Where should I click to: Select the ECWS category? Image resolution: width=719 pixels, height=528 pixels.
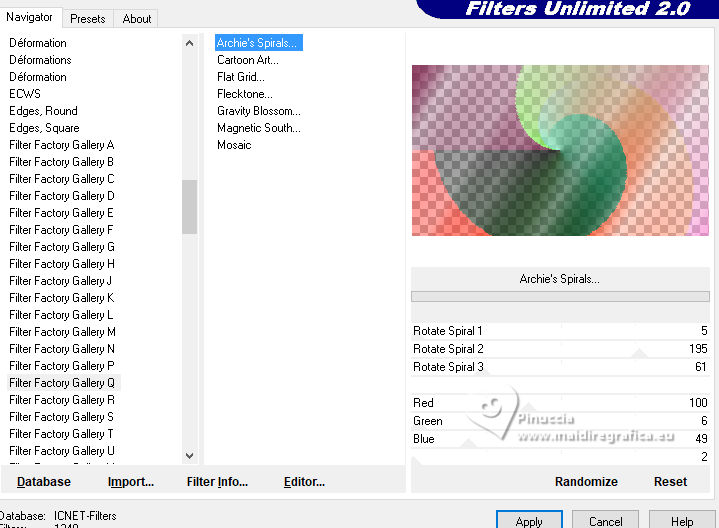pos(25,94)
